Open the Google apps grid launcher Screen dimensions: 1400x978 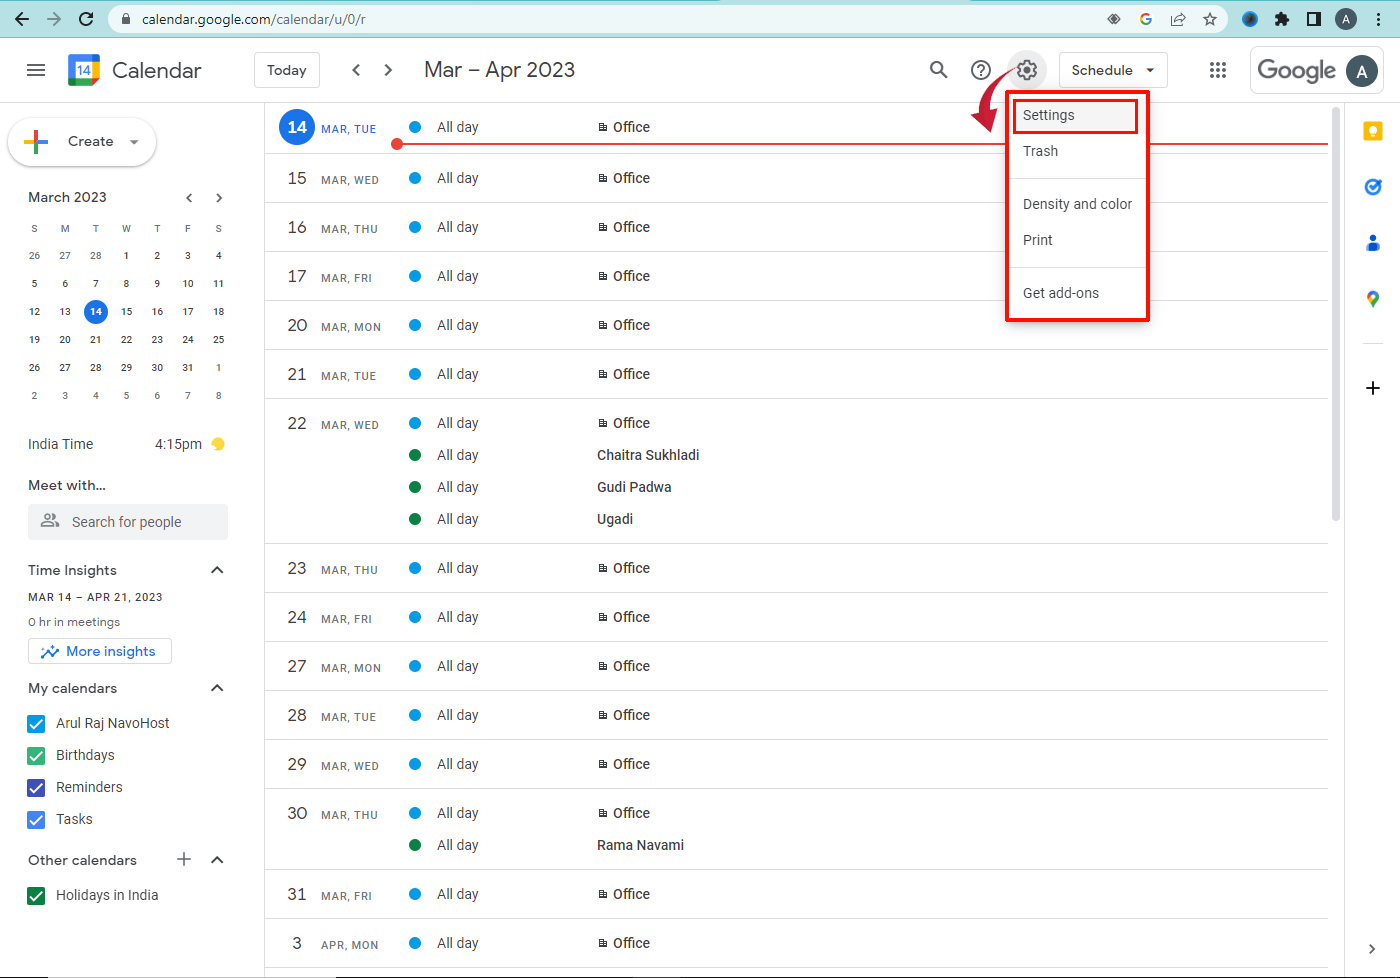(1217, 70)
